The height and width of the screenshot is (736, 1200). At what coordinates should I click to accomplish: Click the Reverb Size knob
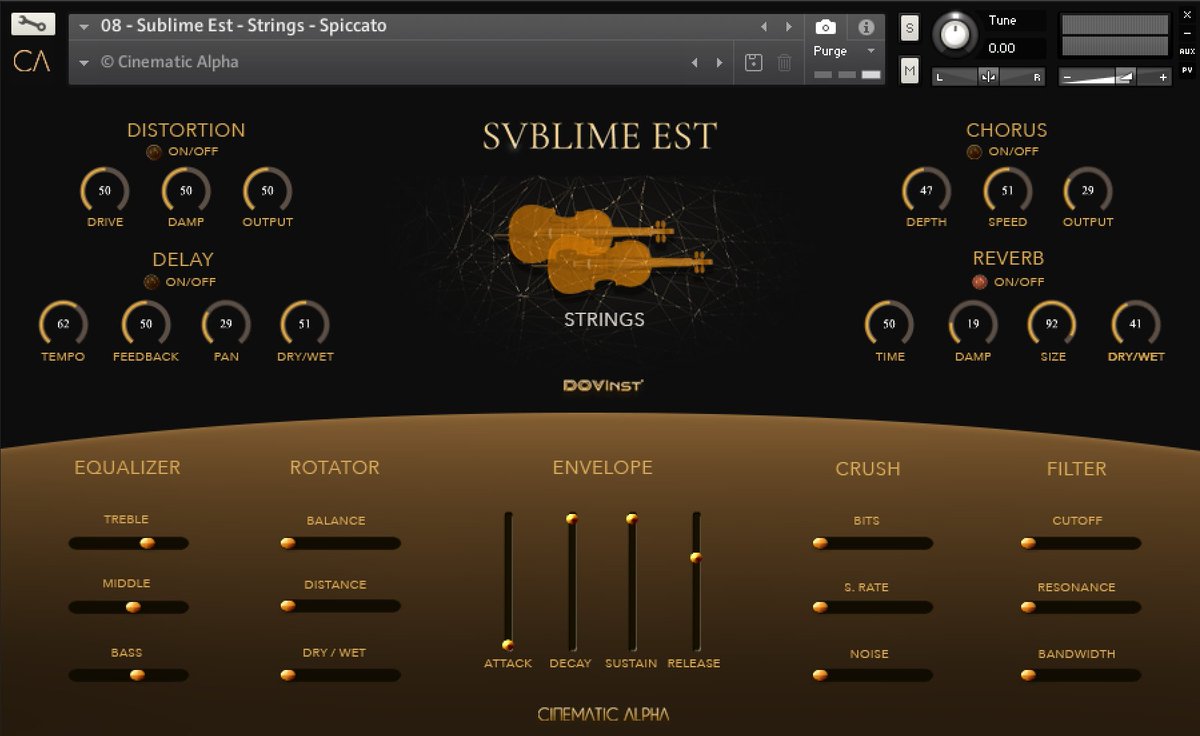[x=1052, y=323]
